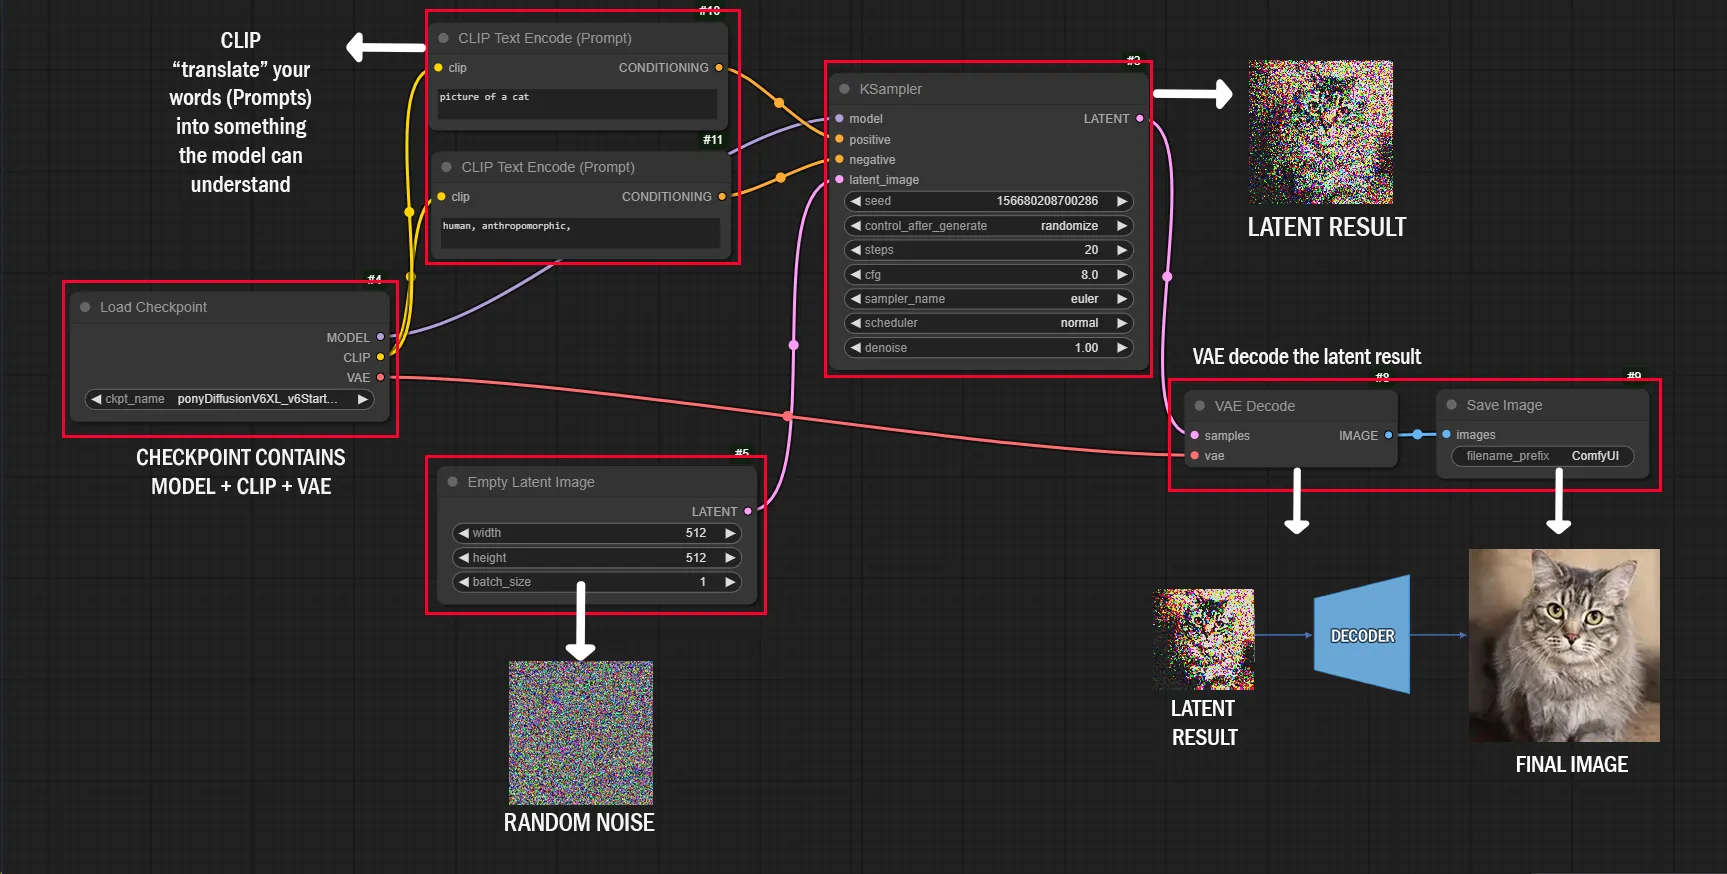Open the sampler_name dropdown showing euler
The height and width of the screenshot is (874, 1727).
point(988,299)
